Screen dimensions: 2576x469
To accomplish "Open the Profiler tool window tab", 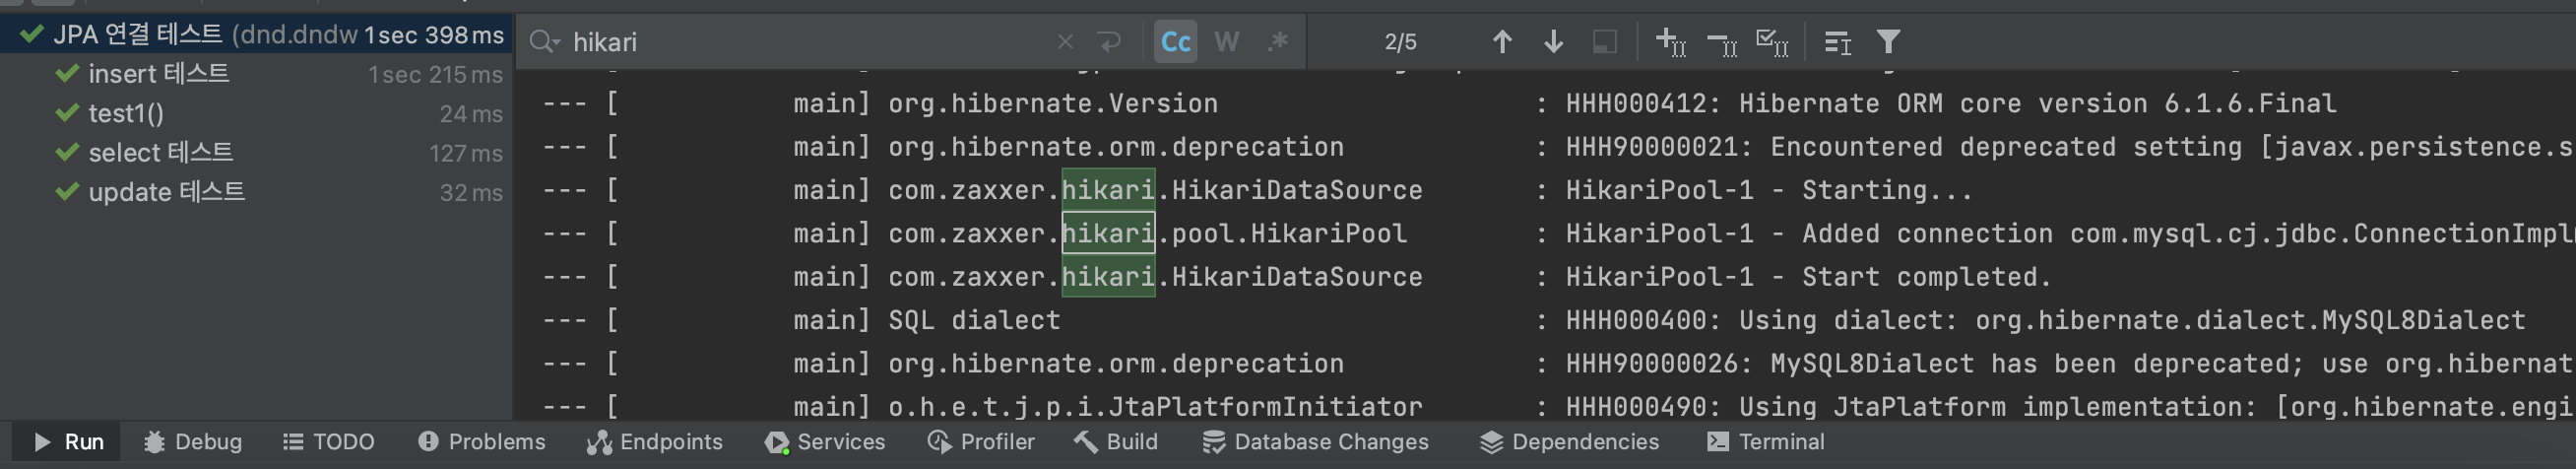I will pos(981,442).
